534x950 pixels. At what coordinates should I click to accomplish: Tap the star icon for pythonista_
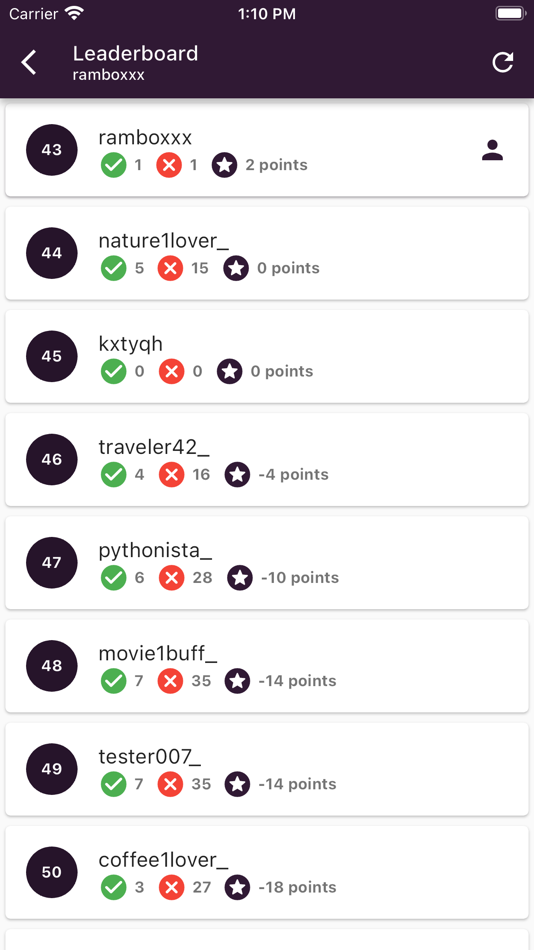[x=239, y=577]
